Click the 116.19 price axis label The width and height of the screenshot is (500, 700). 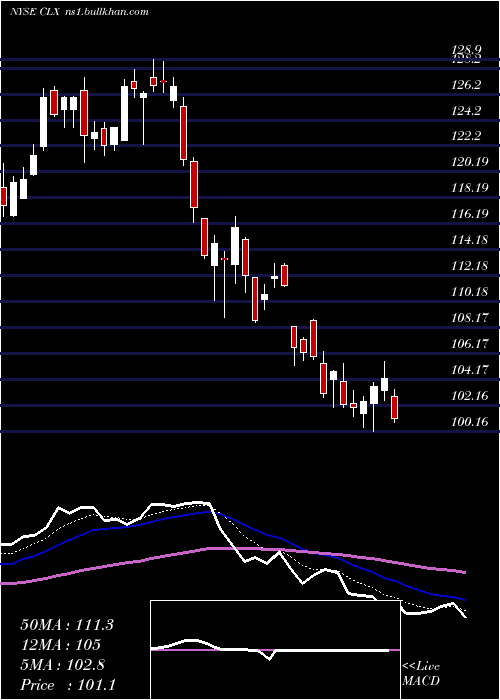pyautogui.click(x=470, y=214)
